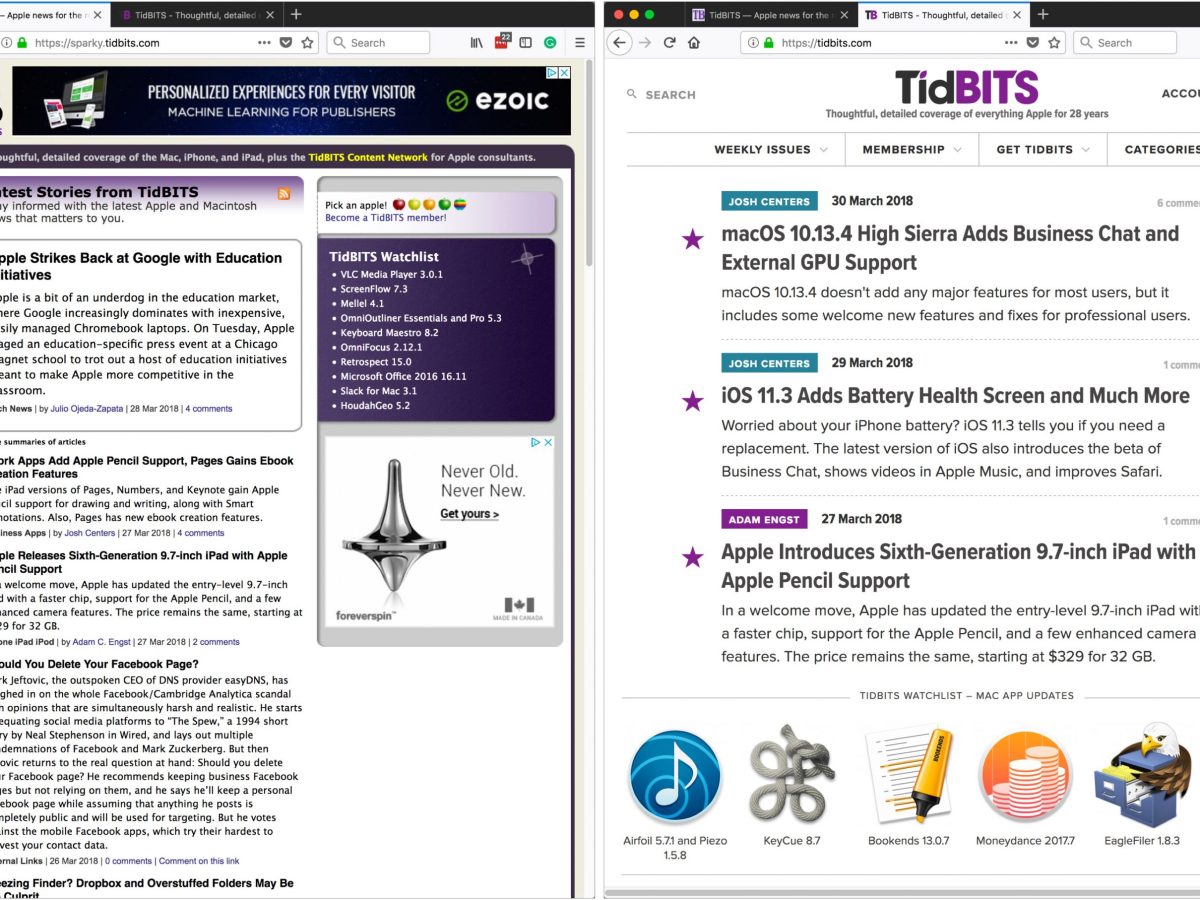
Task: Click red extension icon with 22 badge
Action: [x=502, y=42]
